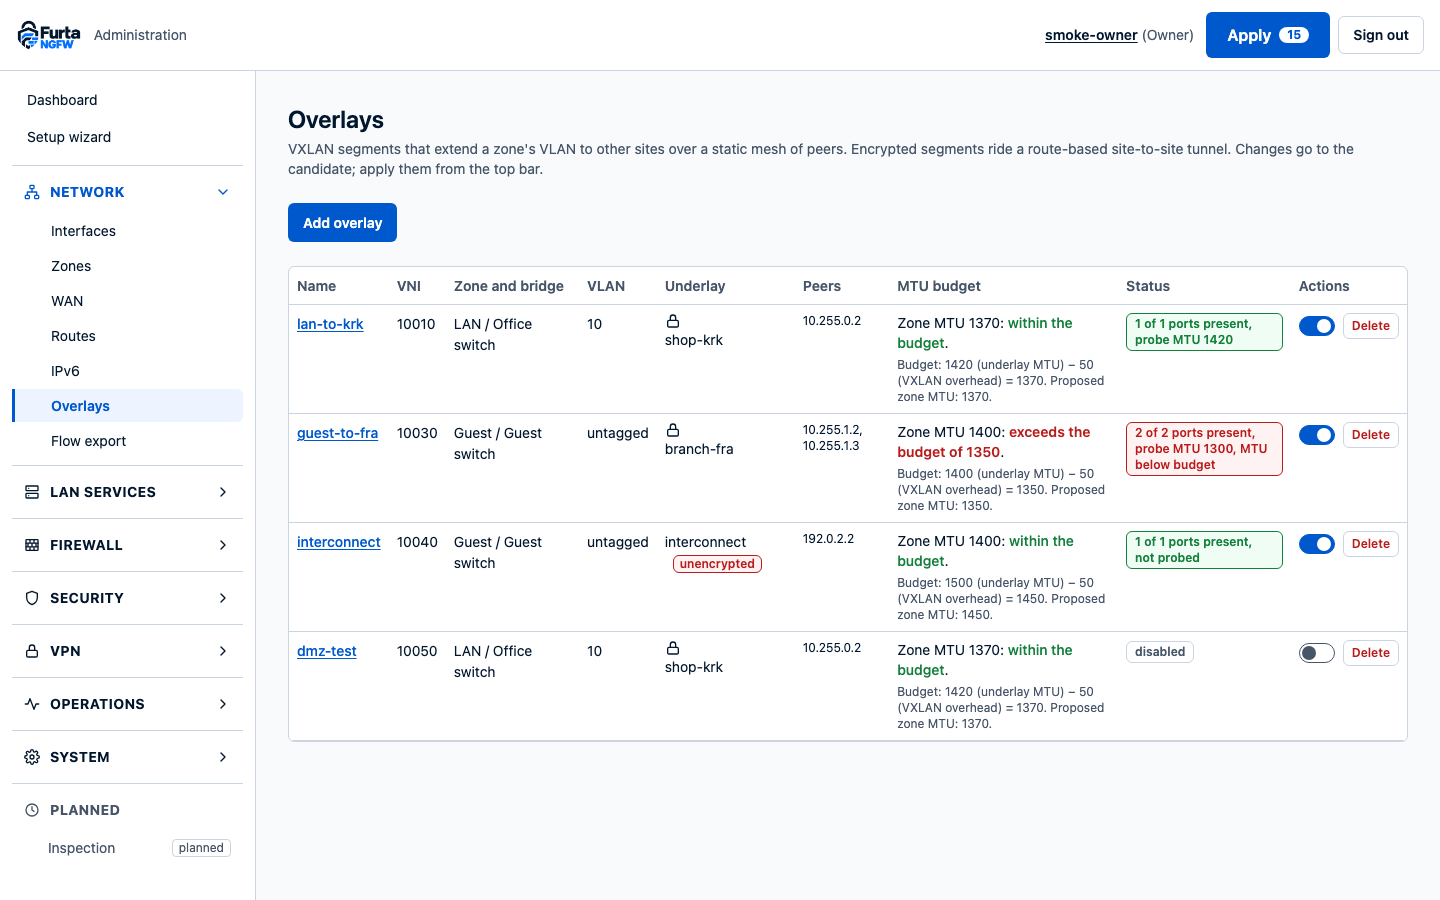Click the lock icon in lan-to-krk row
The width and height of the screenshot is (1440, 900).
[673, 321]
